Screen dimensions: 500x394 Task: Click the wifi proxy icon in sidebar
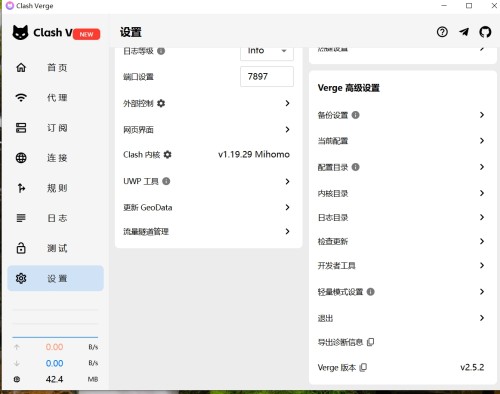[21, 97]
